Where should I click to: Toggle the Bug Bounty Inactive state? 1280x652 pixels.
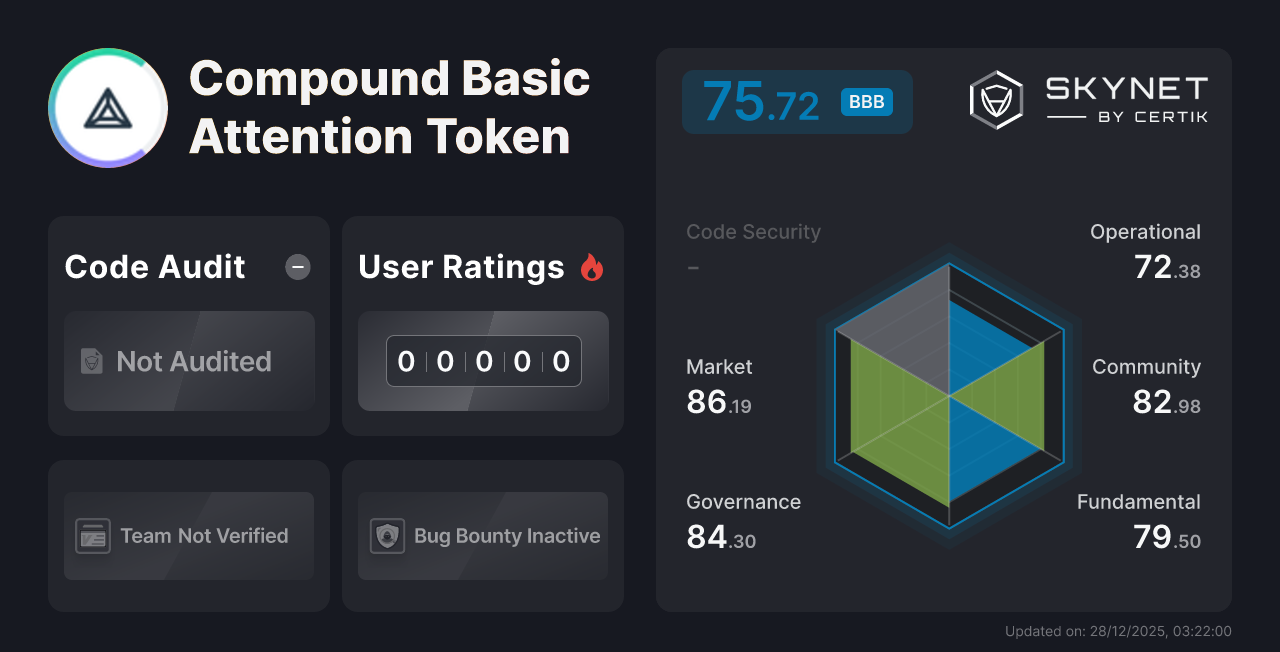point(482,536)
